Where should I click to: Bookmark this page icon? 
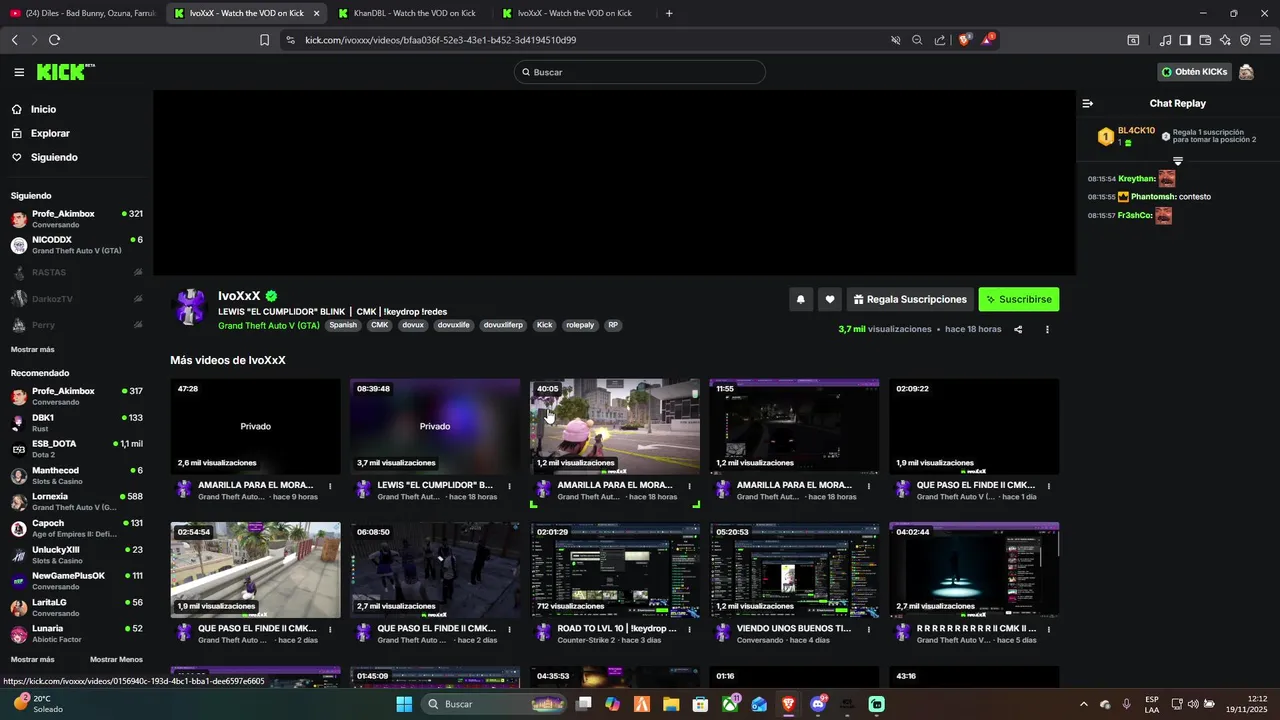coord(264,40)
